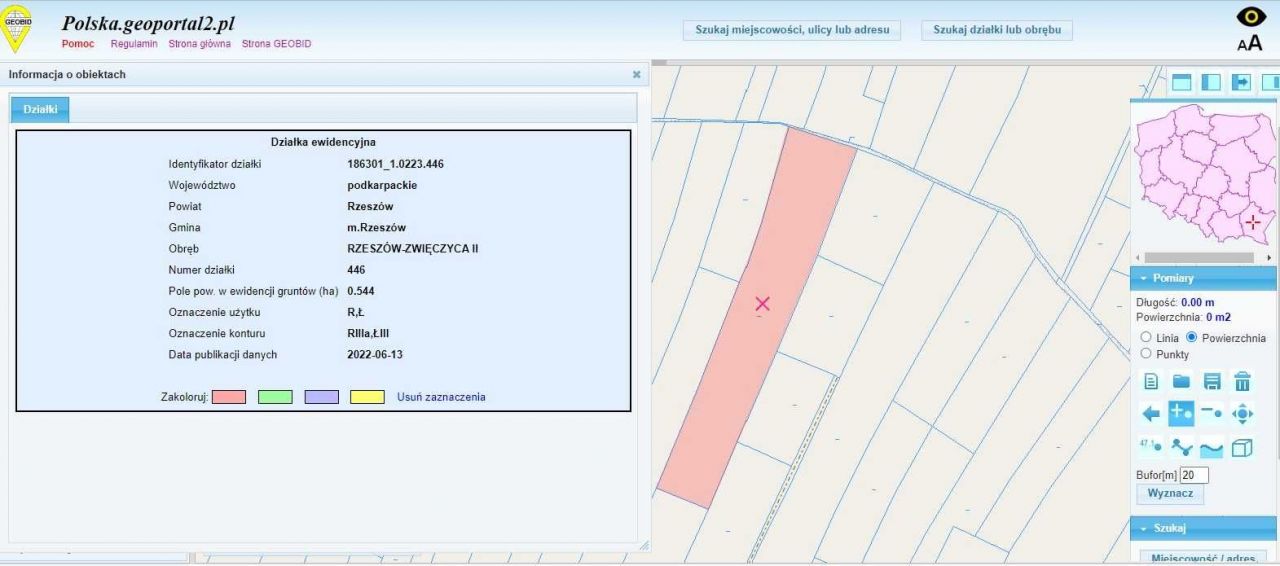Click the trash bin delete measurements icon
Image resolution: width=1280 pixels, height=566 pixels.
[1242, 381]
